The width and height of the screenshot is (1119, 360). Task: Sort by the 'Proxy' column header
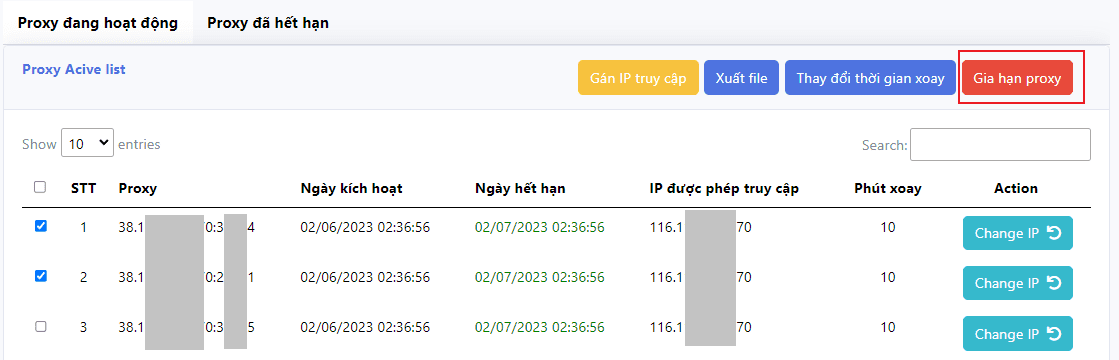coord(138,189)
